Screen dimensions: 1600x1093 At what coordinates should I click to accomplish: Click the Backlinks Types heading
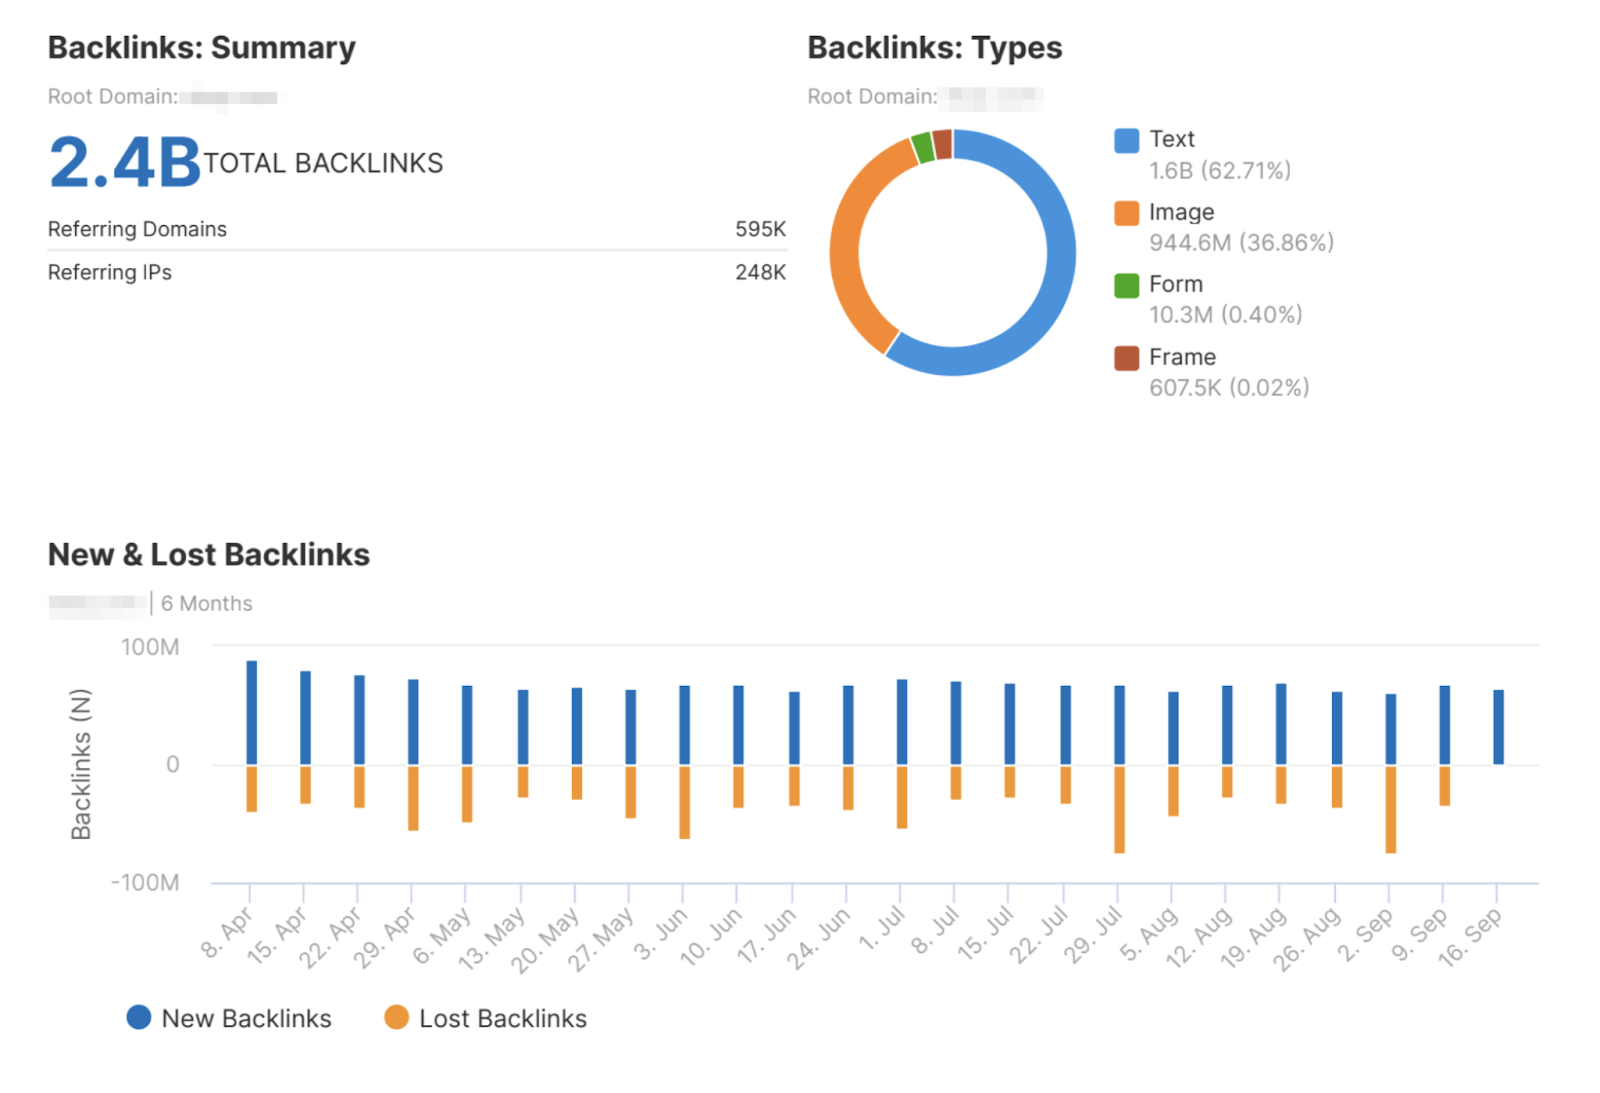935,47
